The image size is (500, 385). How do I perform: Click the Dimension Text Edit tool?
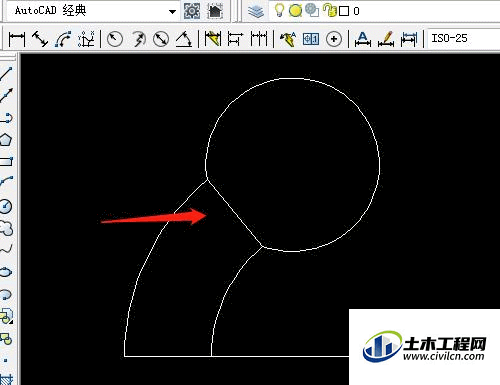pos(386,39)
